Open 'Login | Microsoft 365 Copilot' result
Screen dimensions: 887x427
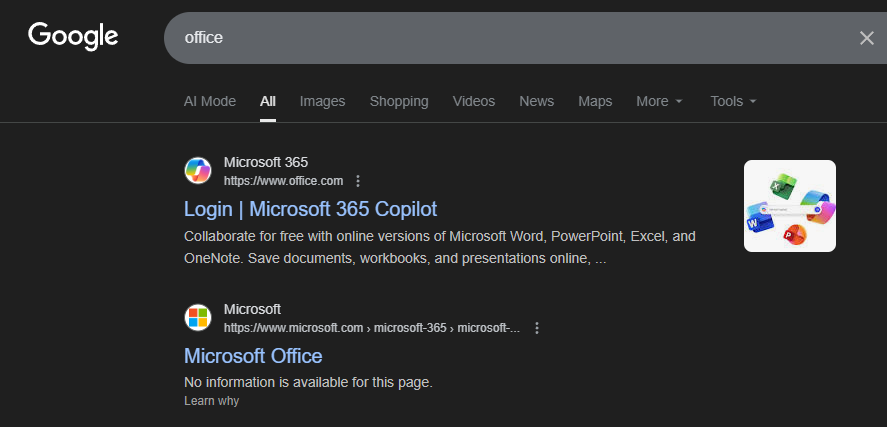click(x=311, y=209)
